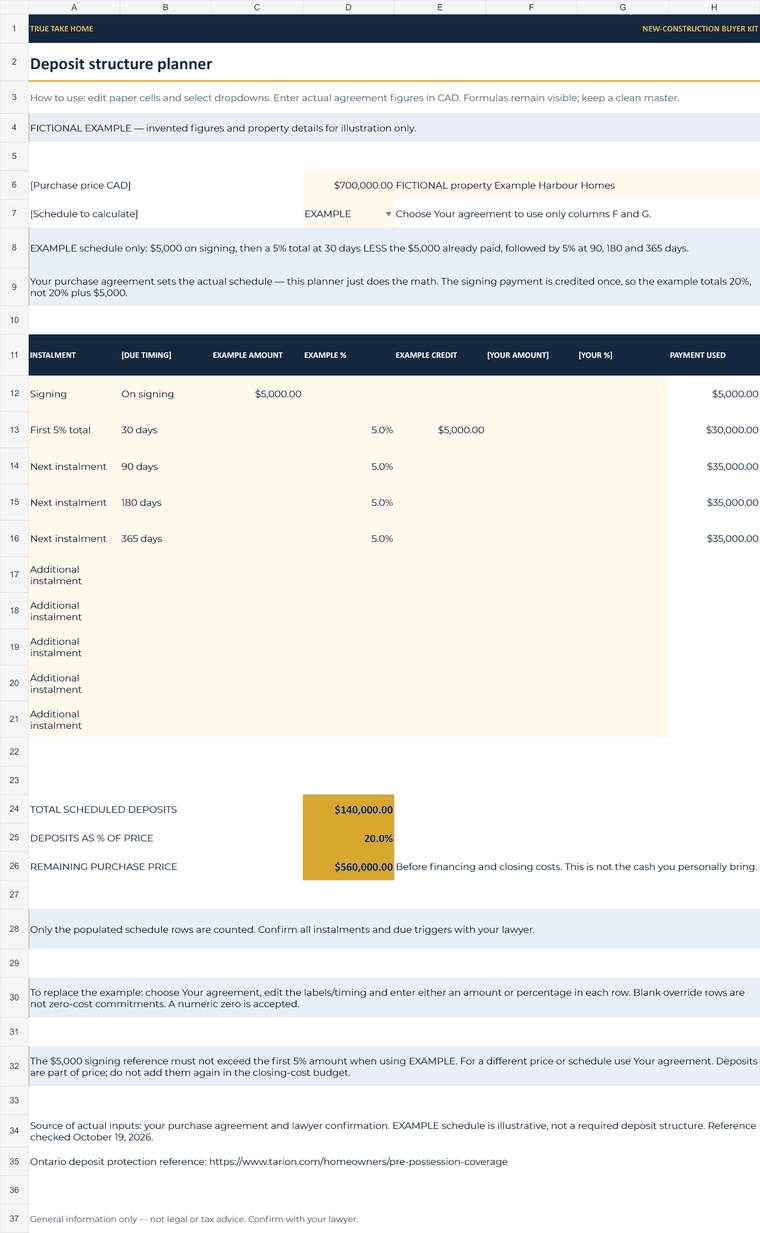Select the $5,000.00 example amount for Signing
Viewport: 760px width, 1233px height.
point(257,394)
